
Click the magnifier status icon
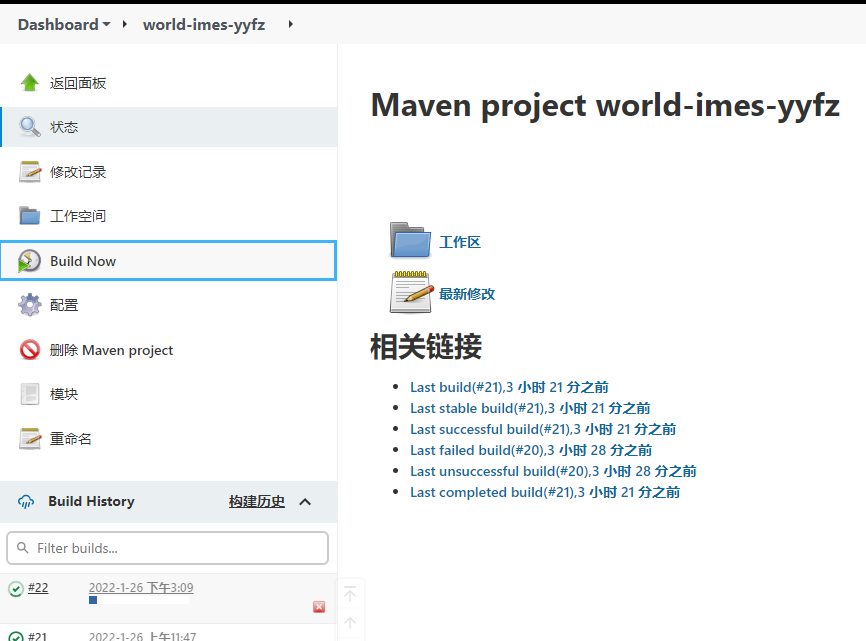point(30,127)
